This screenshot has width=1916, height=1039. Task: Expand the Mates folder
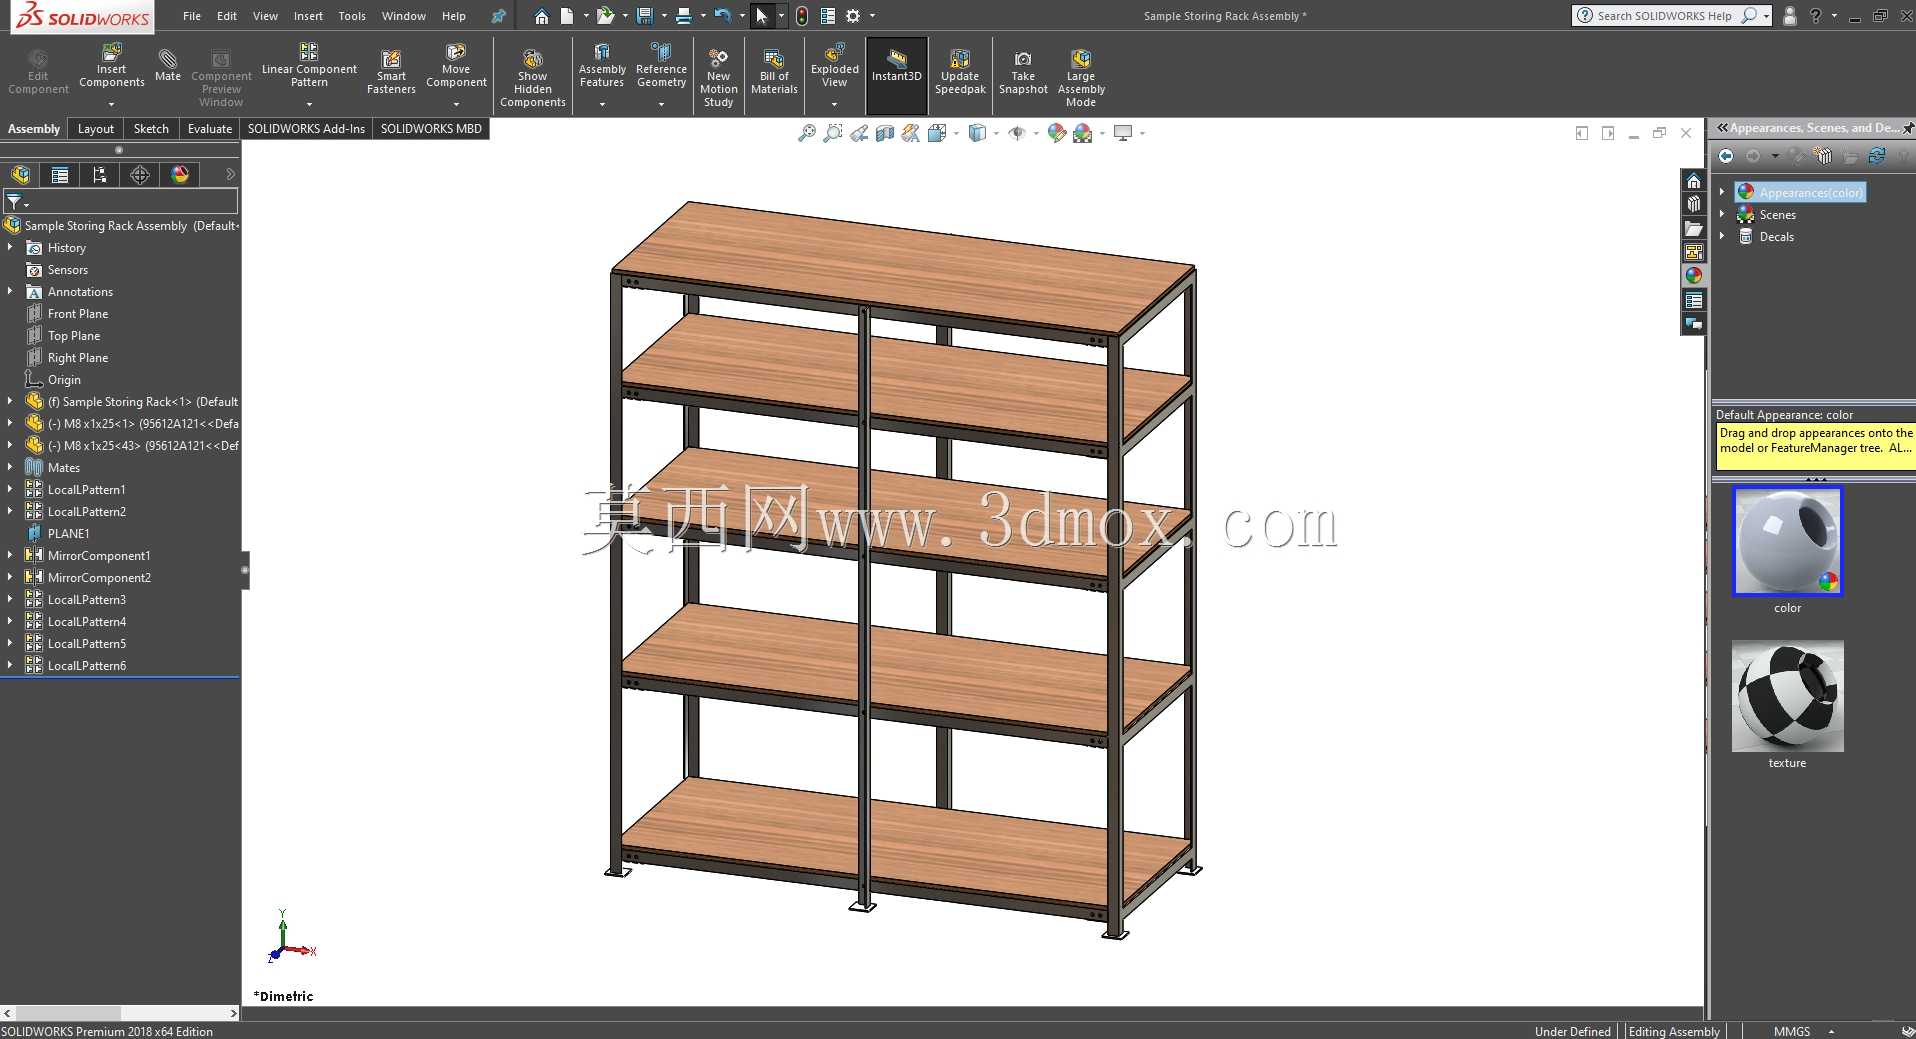tap(10, 467)
